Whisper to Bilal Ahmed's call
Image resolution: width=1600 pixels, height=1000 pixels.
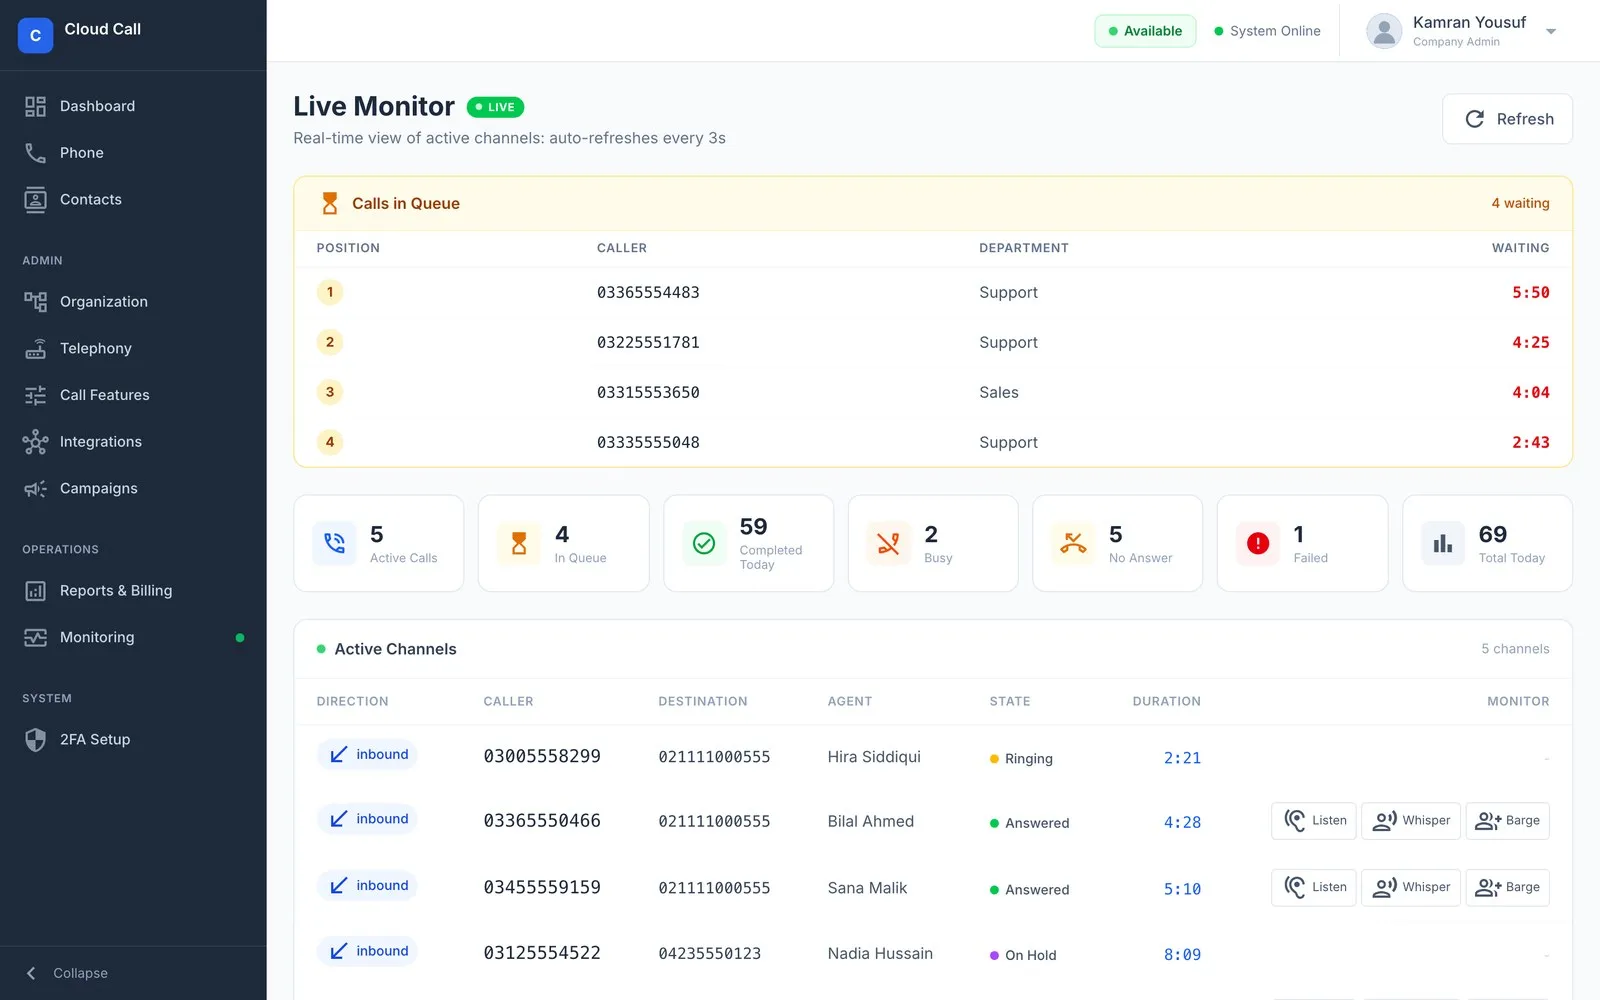[x=1411, y=821]
